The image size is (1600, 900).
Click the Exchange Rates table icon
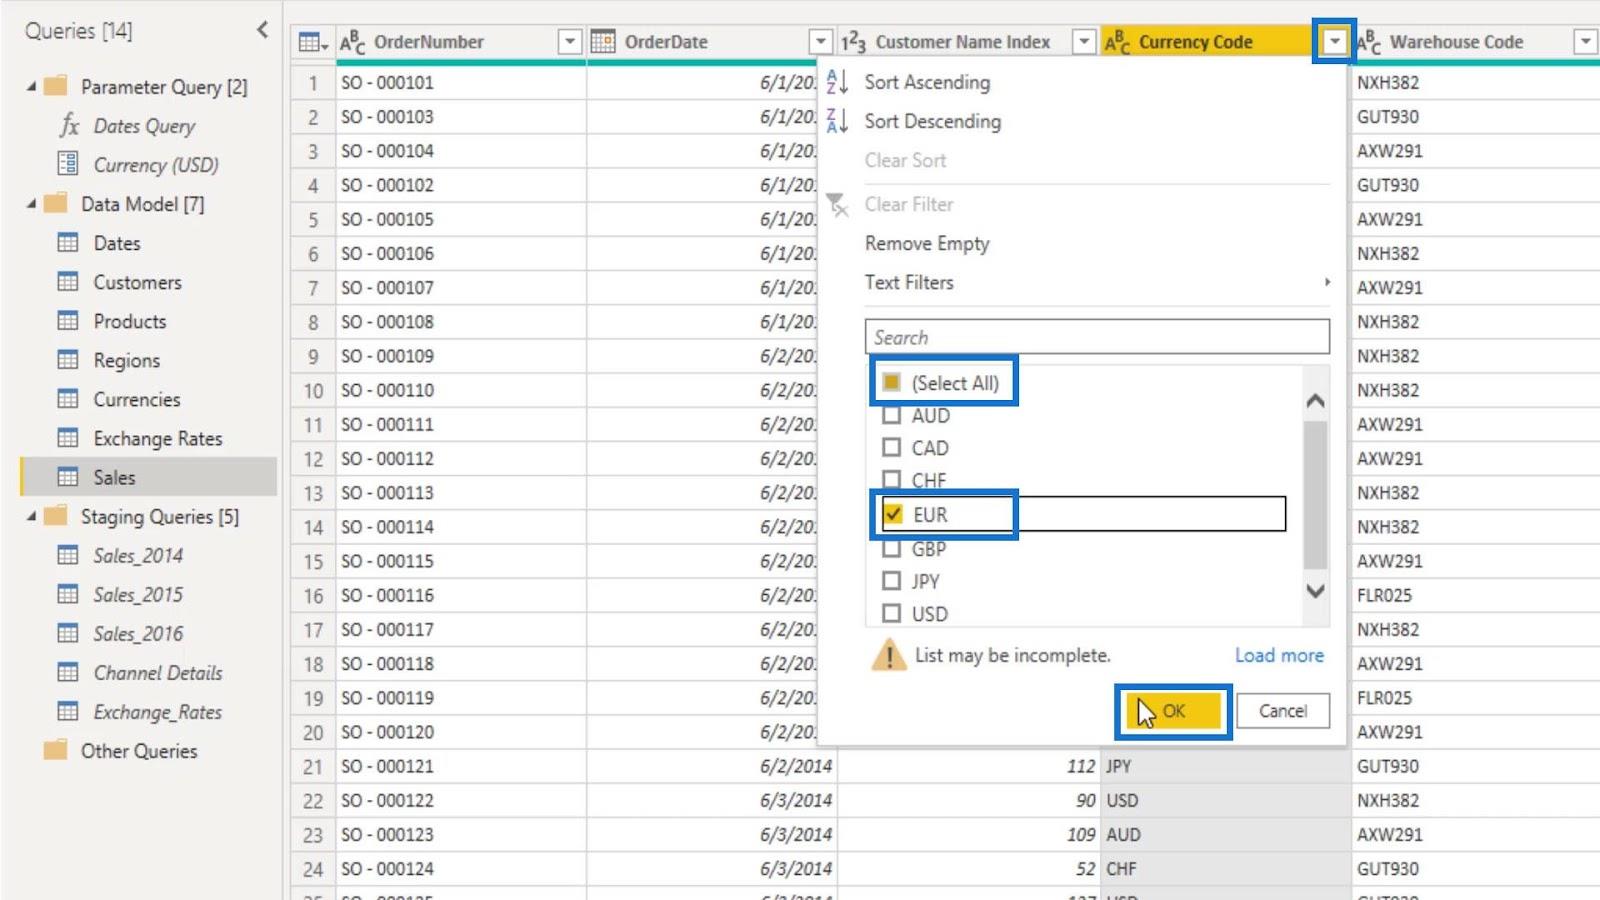coord(68,438)
